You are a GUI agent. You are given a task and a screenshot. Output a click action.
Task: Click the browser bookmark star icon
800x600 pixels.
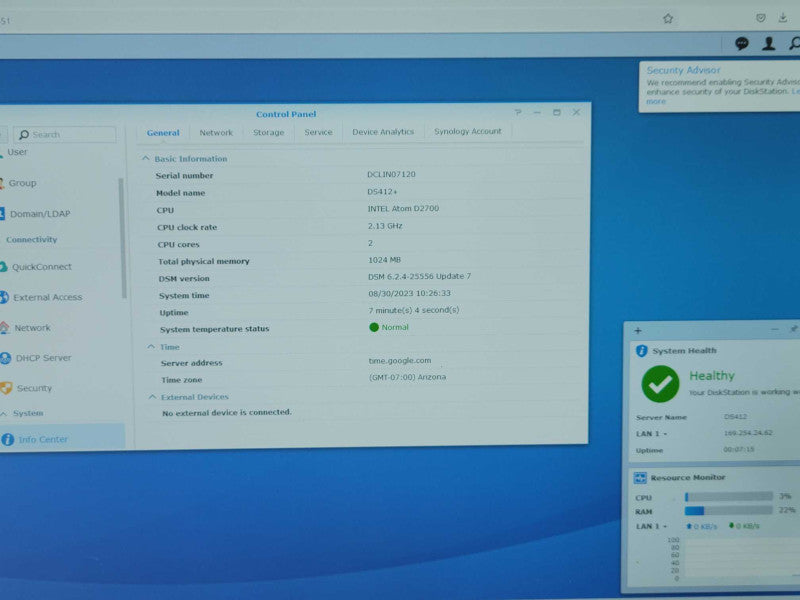pos(667,19)
